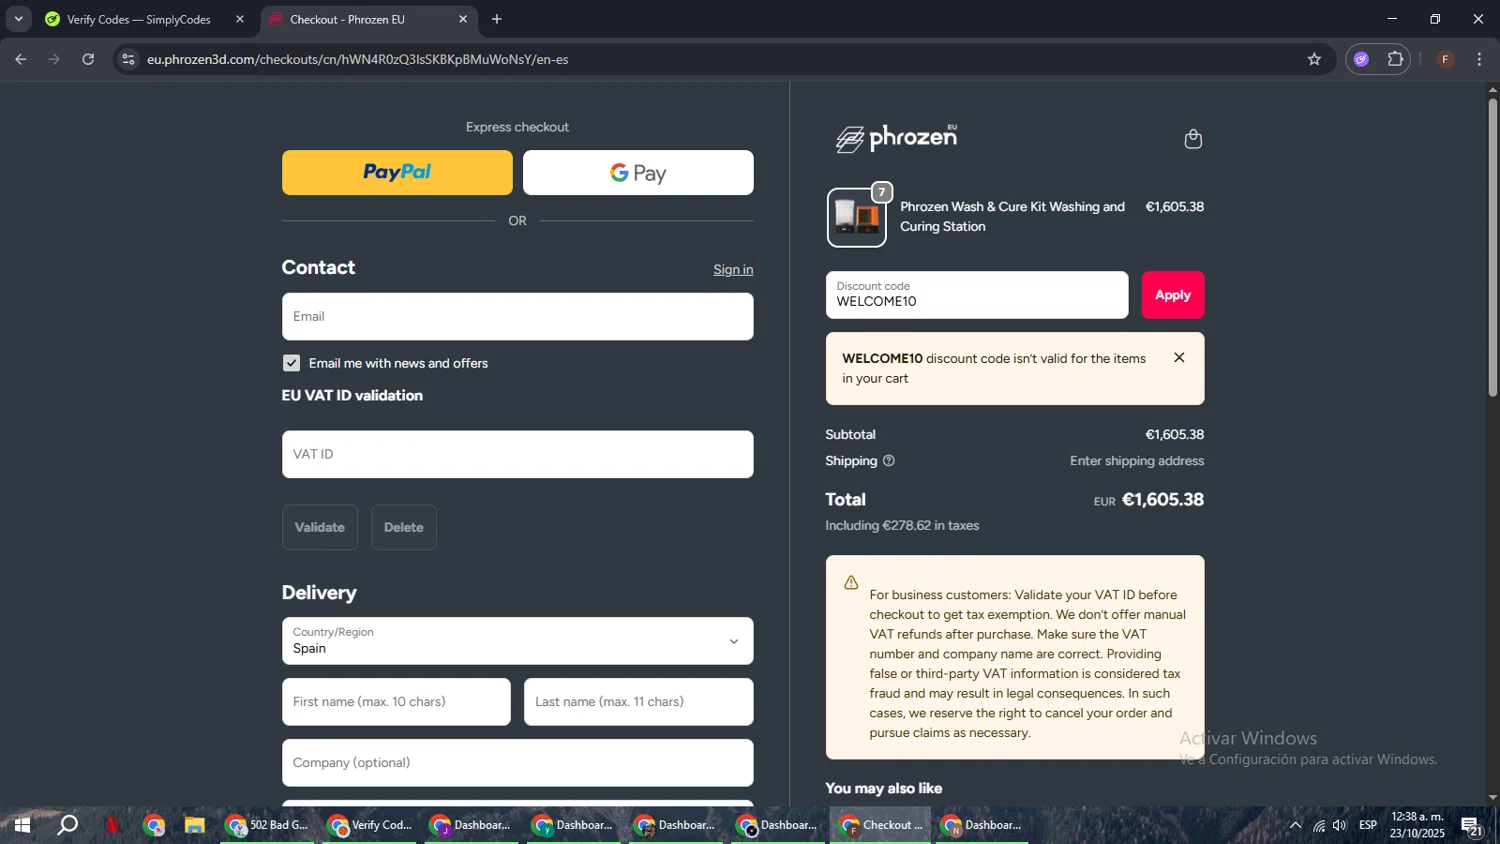The height and width of the screenshot is (844, 1500).
Task: Open the Windows Start menu
Action: (22, 825)
